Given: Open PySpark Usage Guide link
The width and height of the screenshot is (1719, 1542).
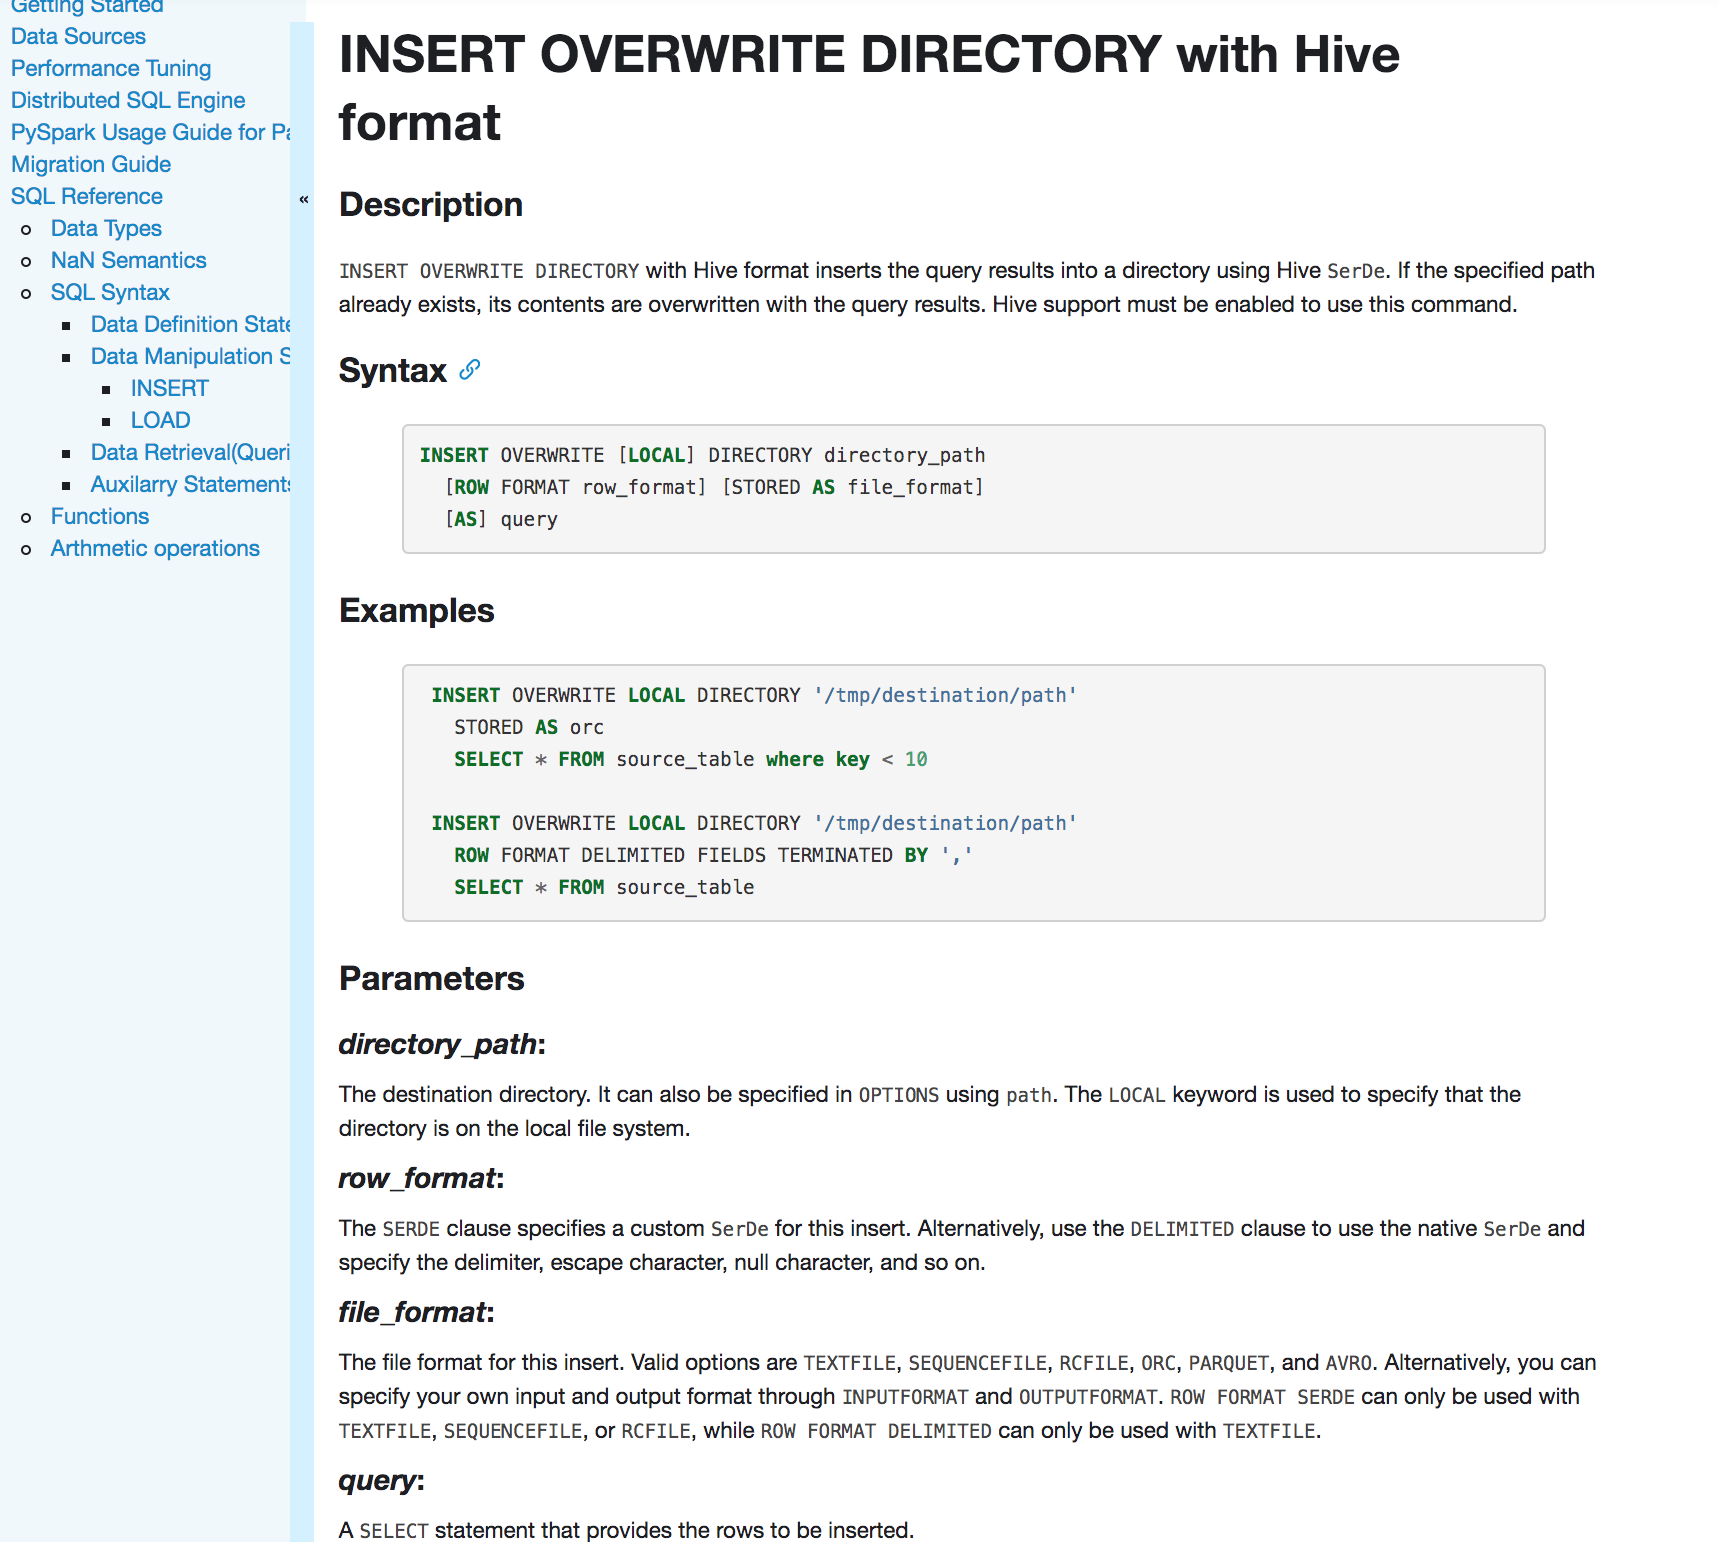Looking at the screenshot, I should click(x=150, y=133).
